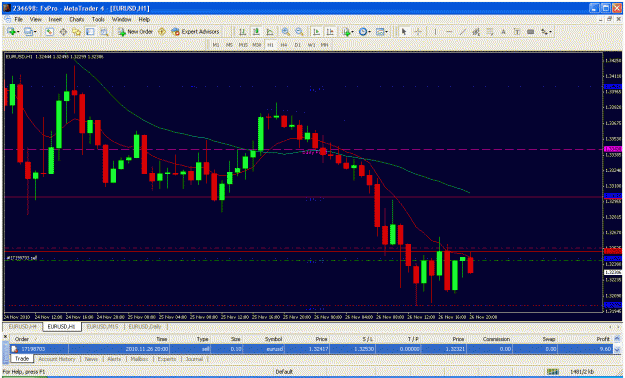Switch to the EURUSD,H4 chart tab
625x378 pixels.
[22, 327]
